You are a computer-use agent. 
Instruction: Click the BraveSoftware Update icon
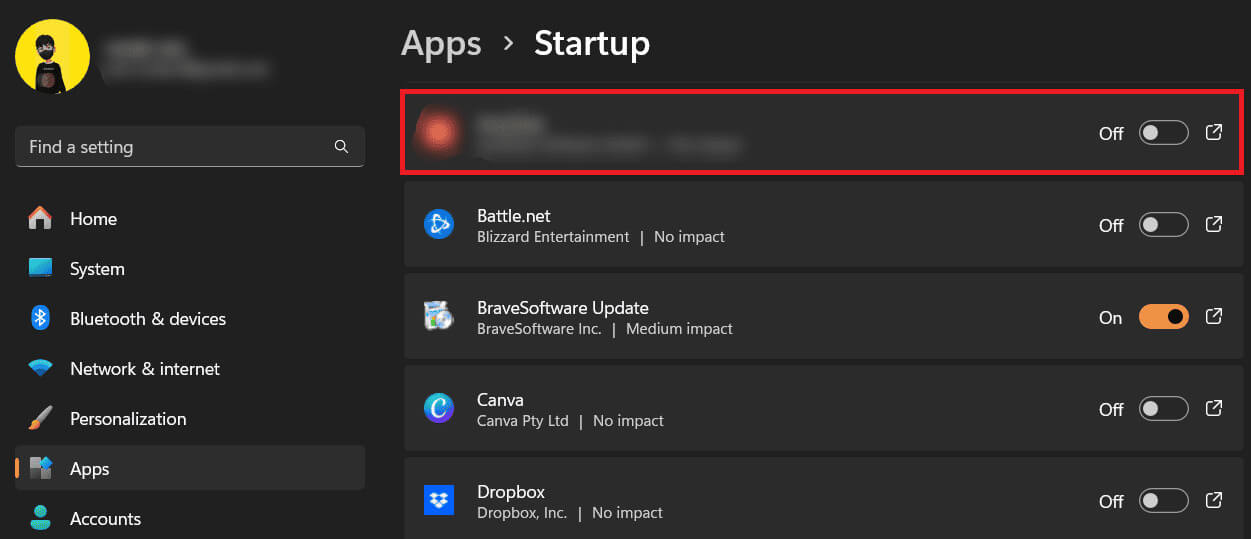[x=439, y=317]
